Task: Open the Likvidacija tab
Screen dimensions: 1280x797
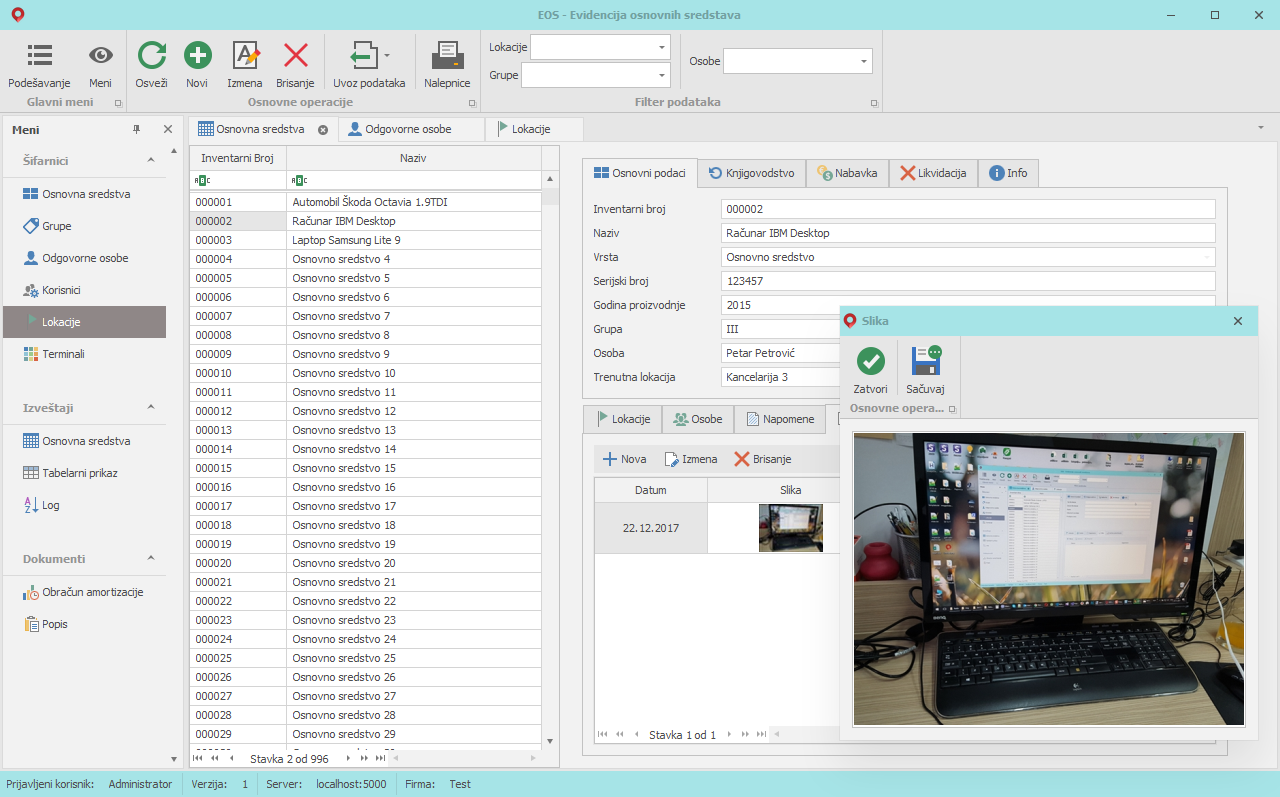Action: [x=933, y=173]
